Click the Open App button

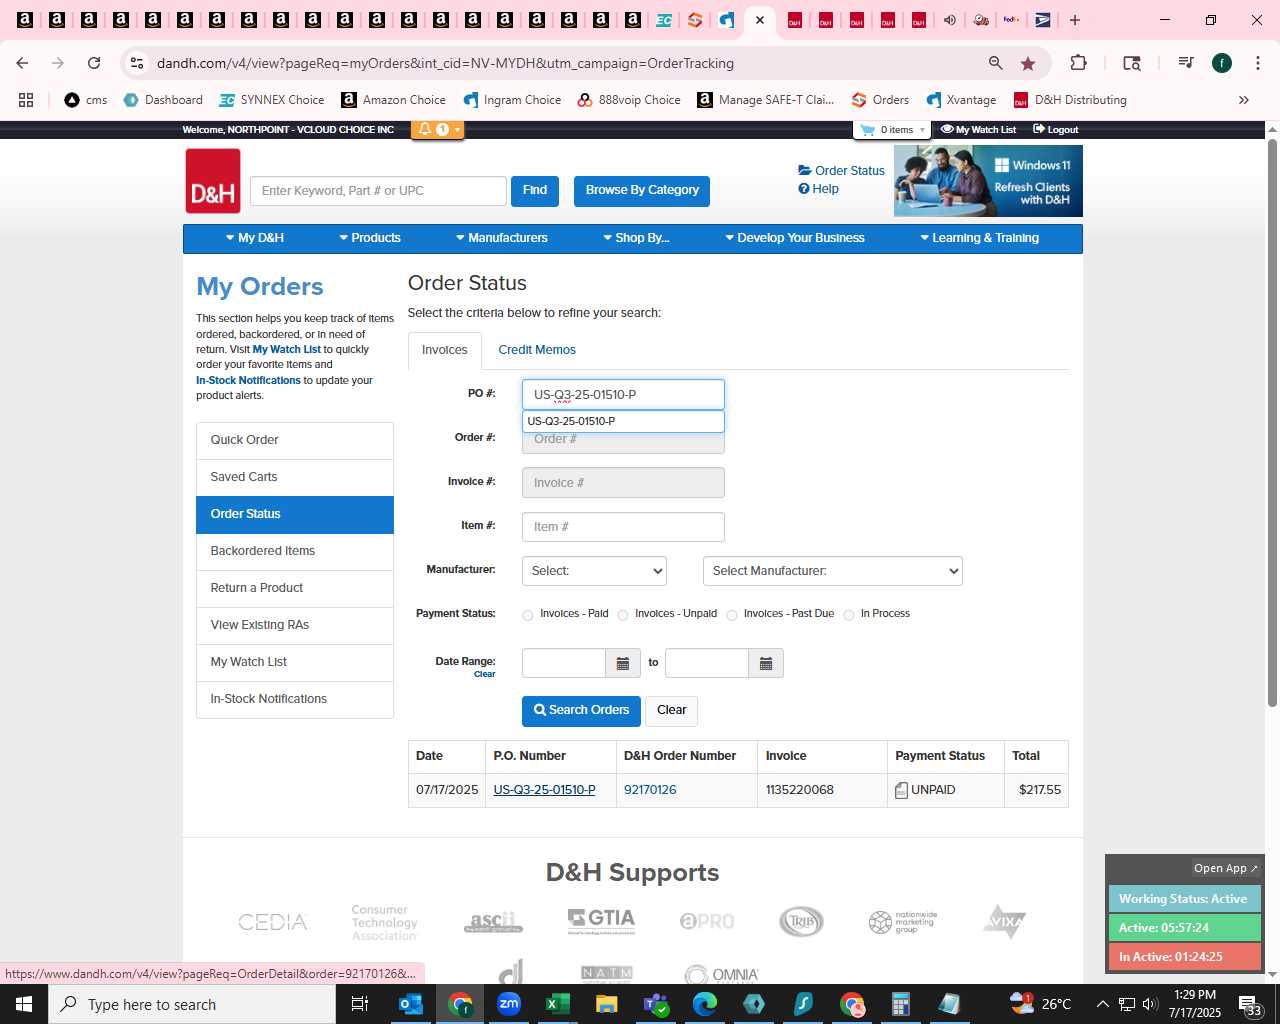pyautogui.click(x=1226, y=868)
